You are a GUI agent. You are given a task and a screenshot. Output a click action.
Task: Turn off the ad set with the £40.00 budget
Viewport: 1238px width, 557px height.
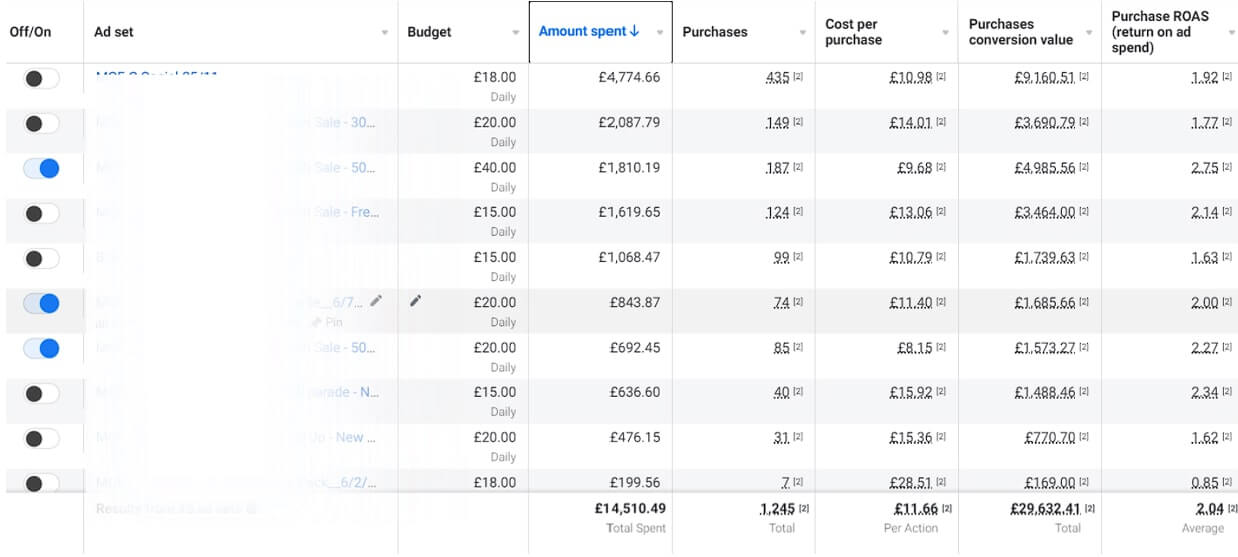[x=41, y=168]
